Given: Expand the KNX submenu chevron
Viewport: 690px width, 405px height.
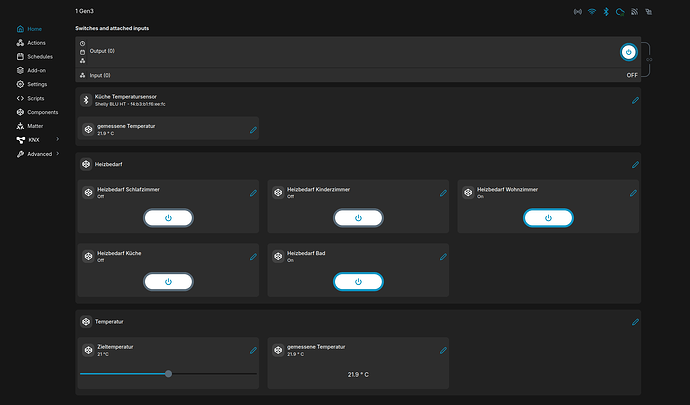Looking at the screenshot, I should (x=58, y=140).
